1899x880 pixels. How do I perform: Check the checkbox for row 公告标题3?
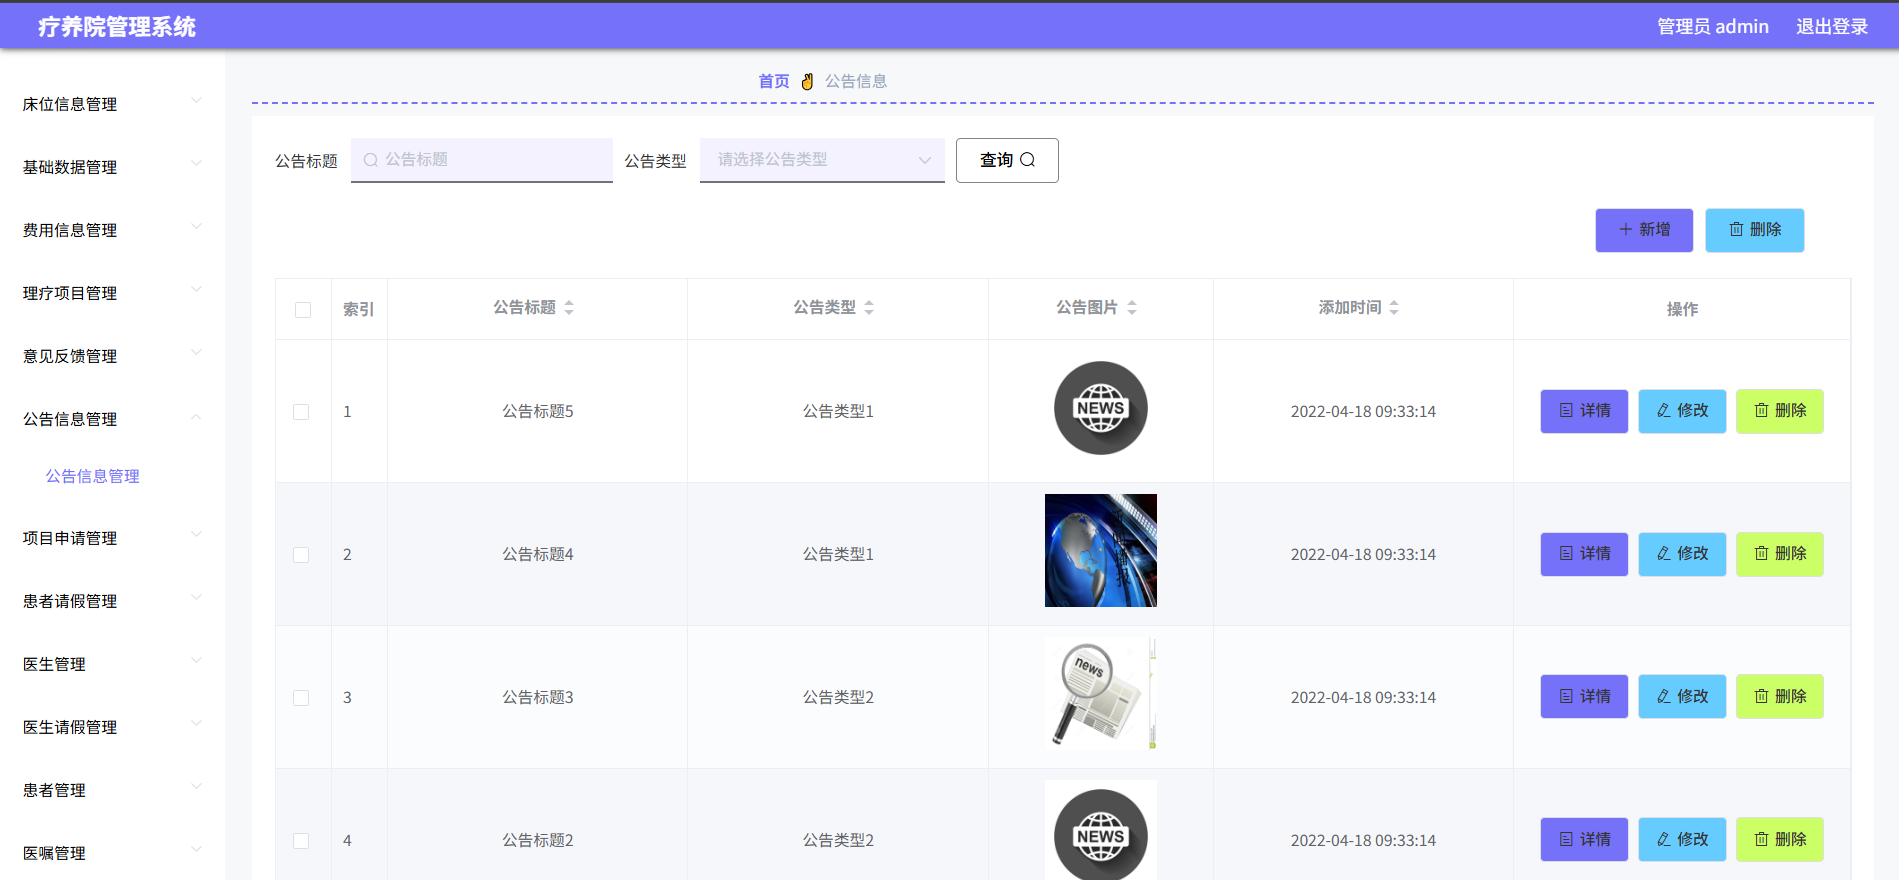coord(301,698)
